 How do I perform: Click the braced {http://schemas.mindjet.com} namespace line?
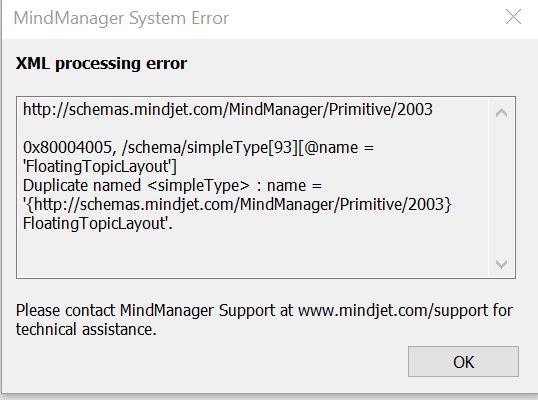[237, 205]
